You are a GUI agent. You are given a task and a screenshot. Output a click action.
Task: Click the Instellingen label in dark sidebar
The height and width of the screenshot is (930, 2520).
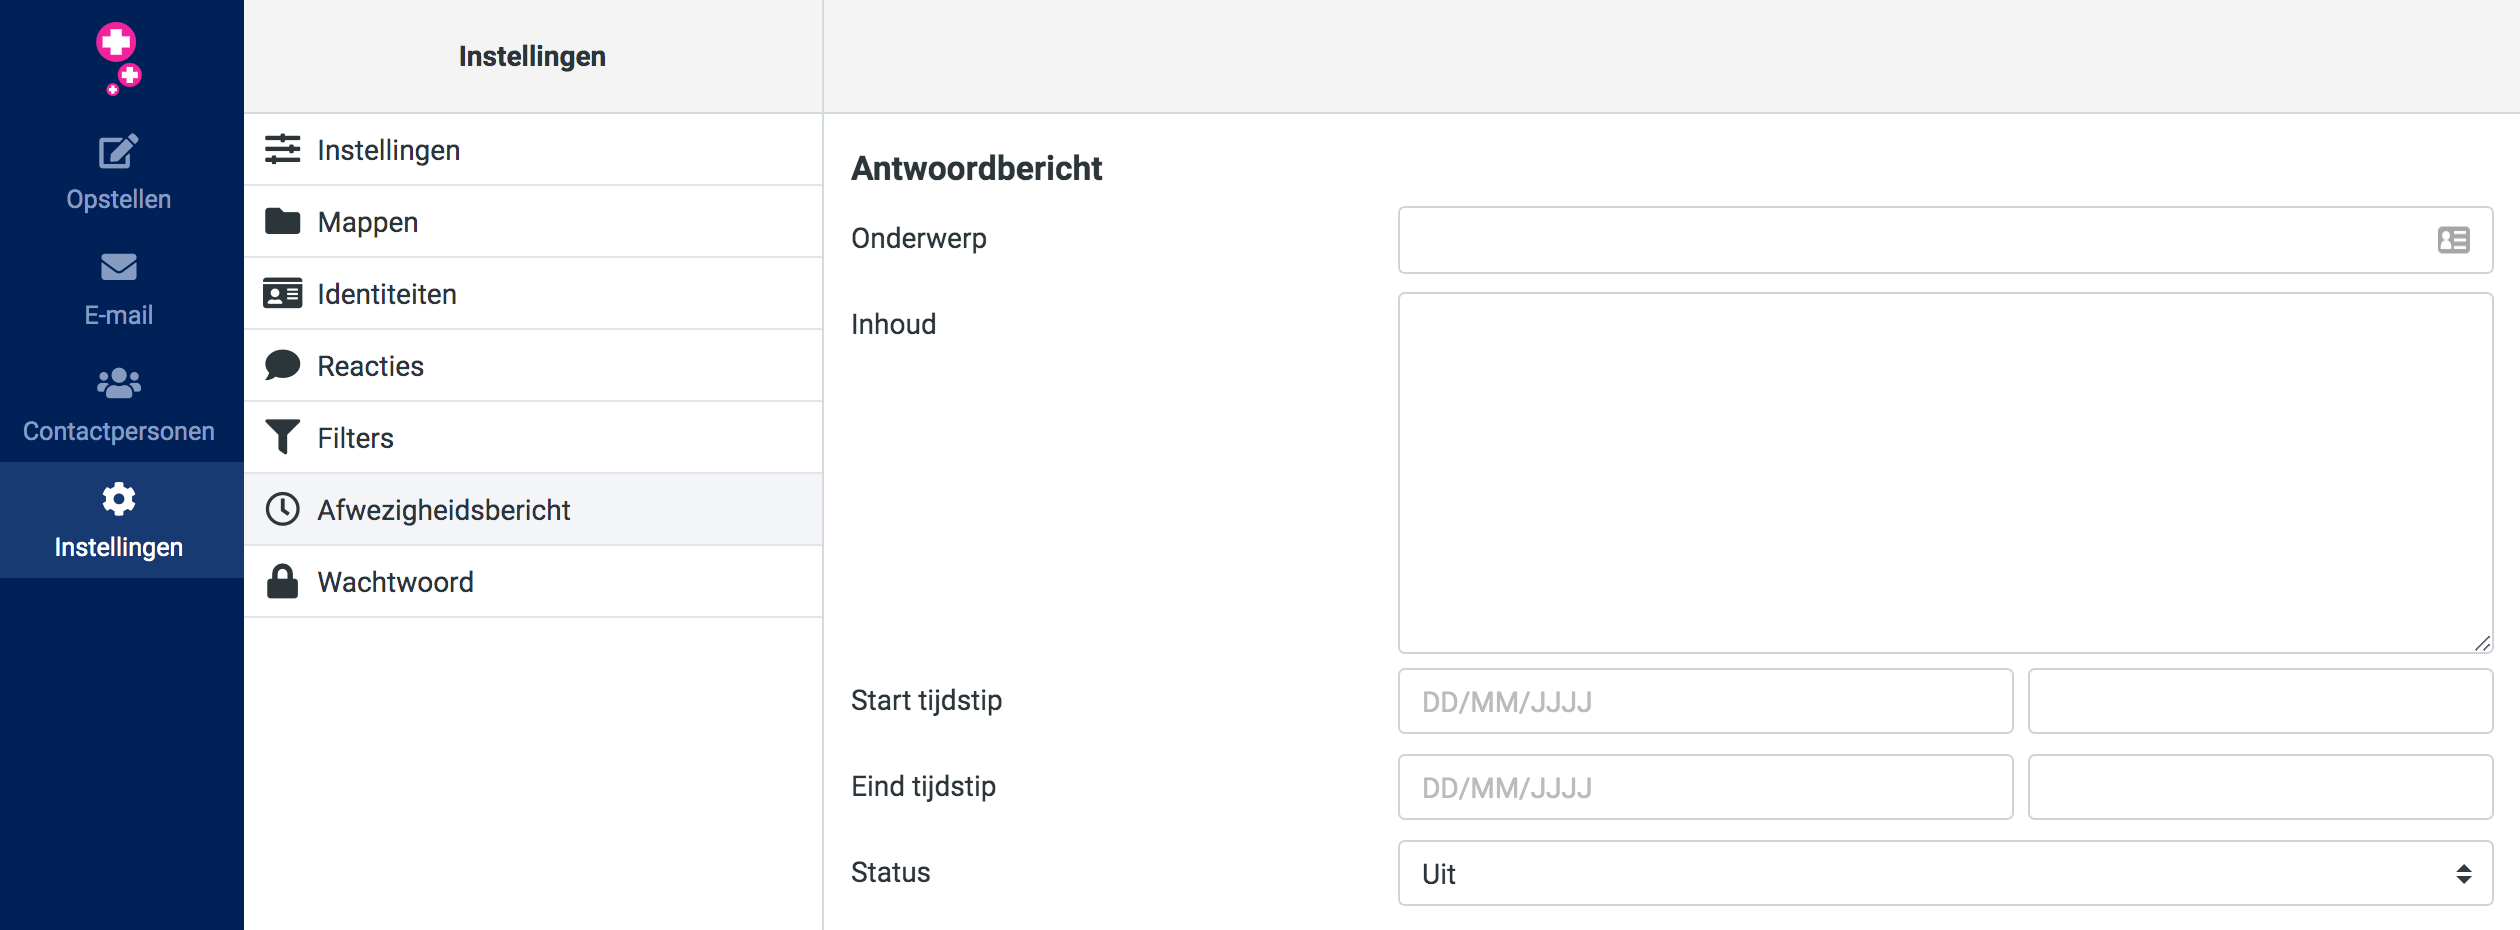[x=118, y=547]
